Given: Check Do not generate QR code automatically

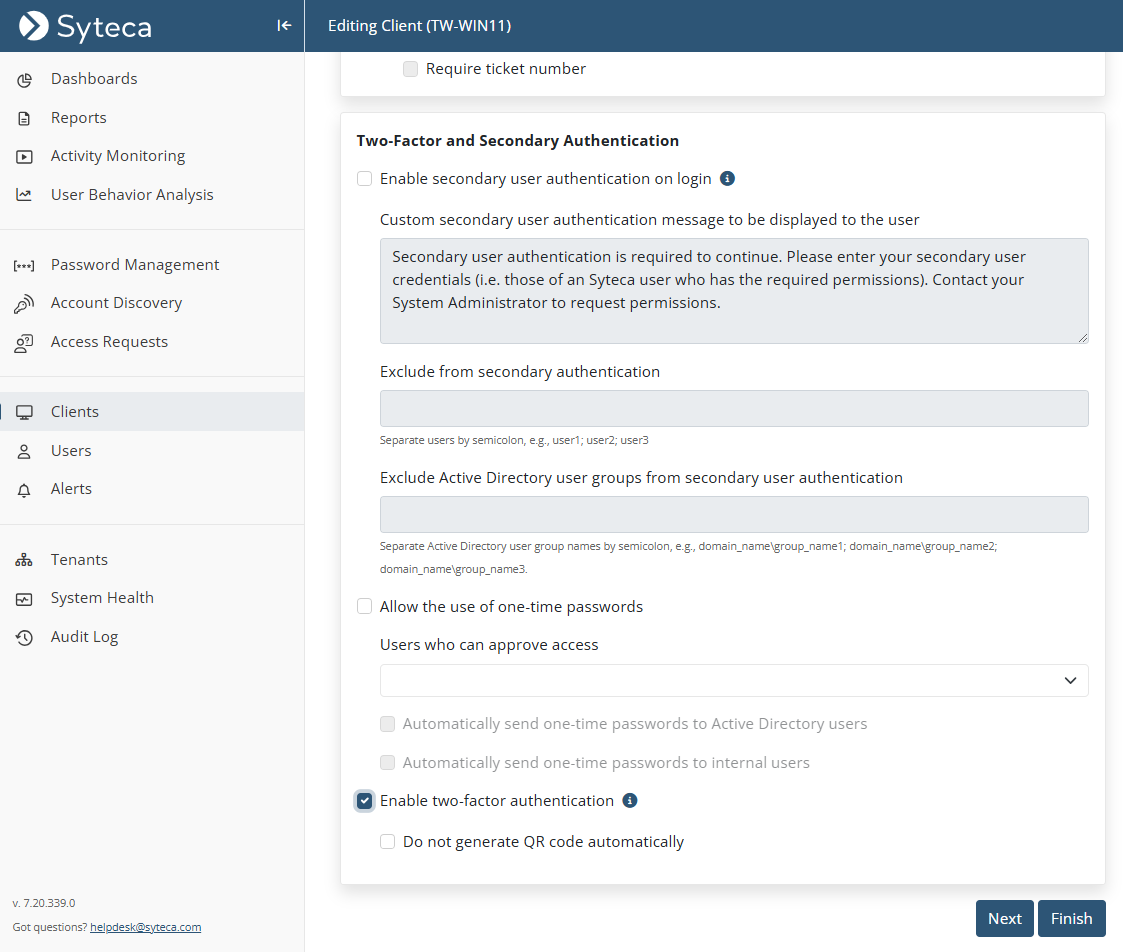Looking at the screenshot, I should click(388, 842).
